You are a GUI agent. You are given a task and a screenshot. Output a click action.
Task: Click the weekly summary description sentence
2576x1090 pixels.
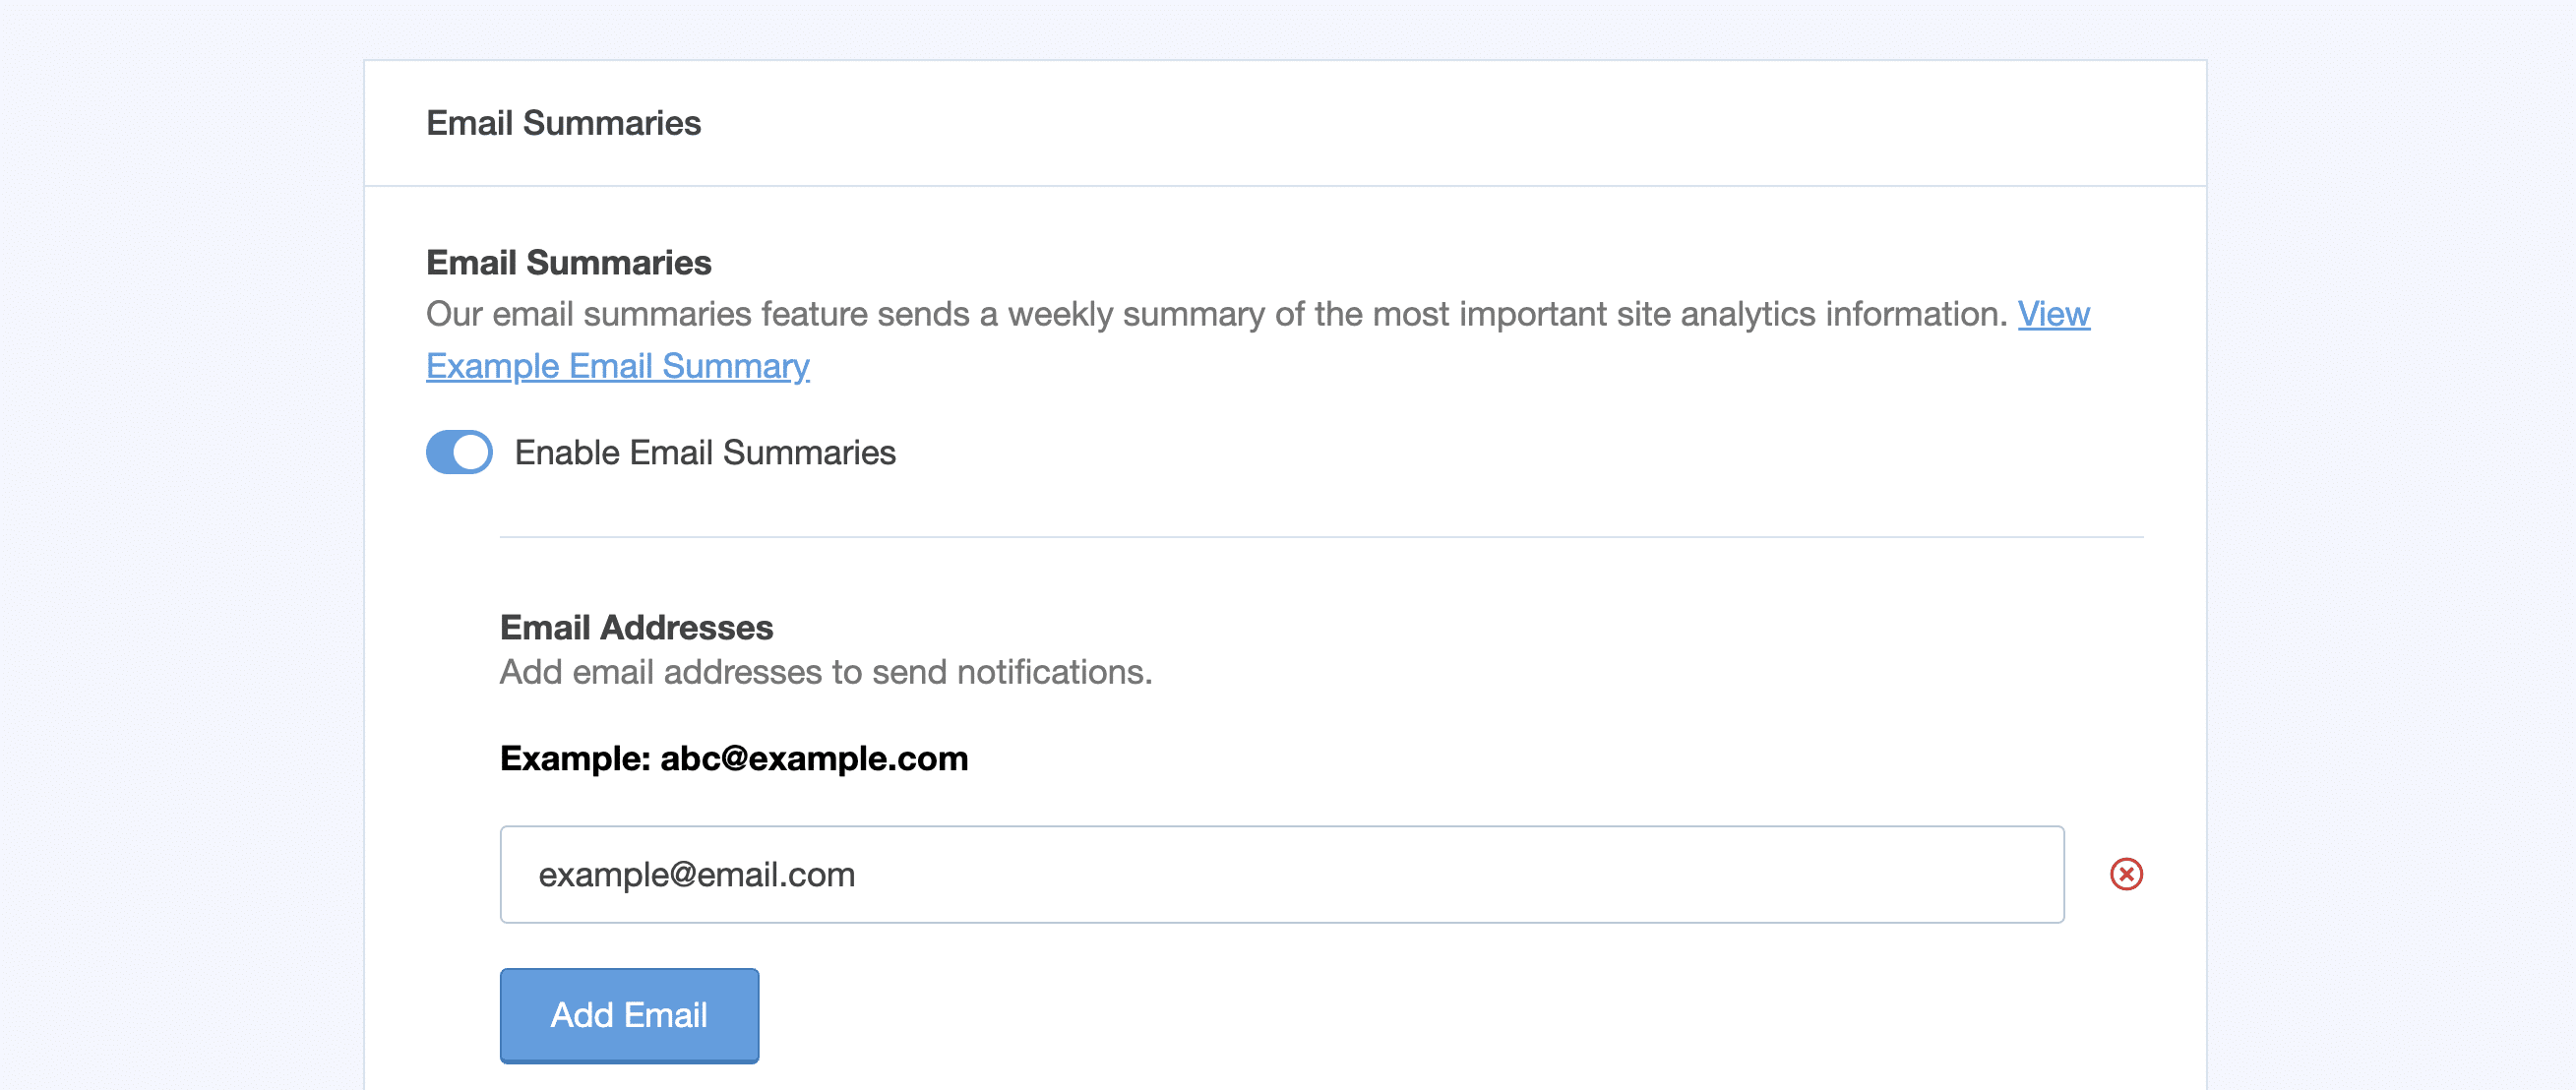[x=1215, y=314]
